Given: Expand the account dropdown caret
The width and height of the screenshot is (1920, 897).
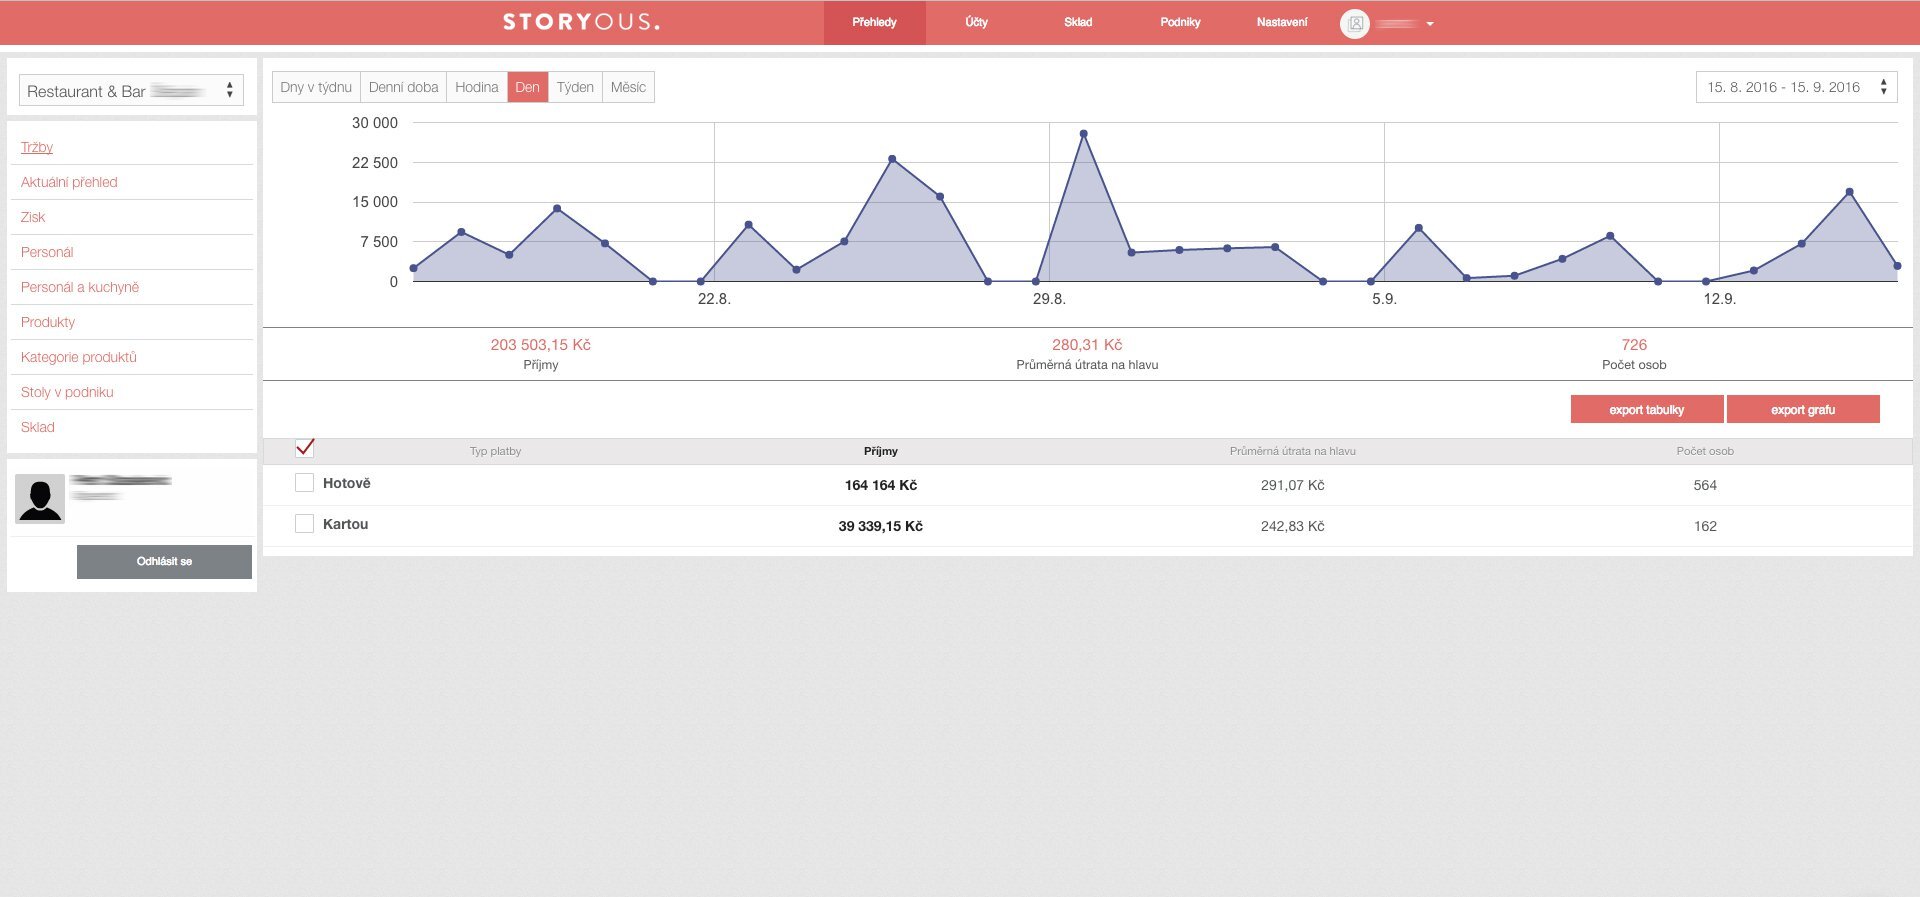Looking at the screenshot, I should 1430,24.
